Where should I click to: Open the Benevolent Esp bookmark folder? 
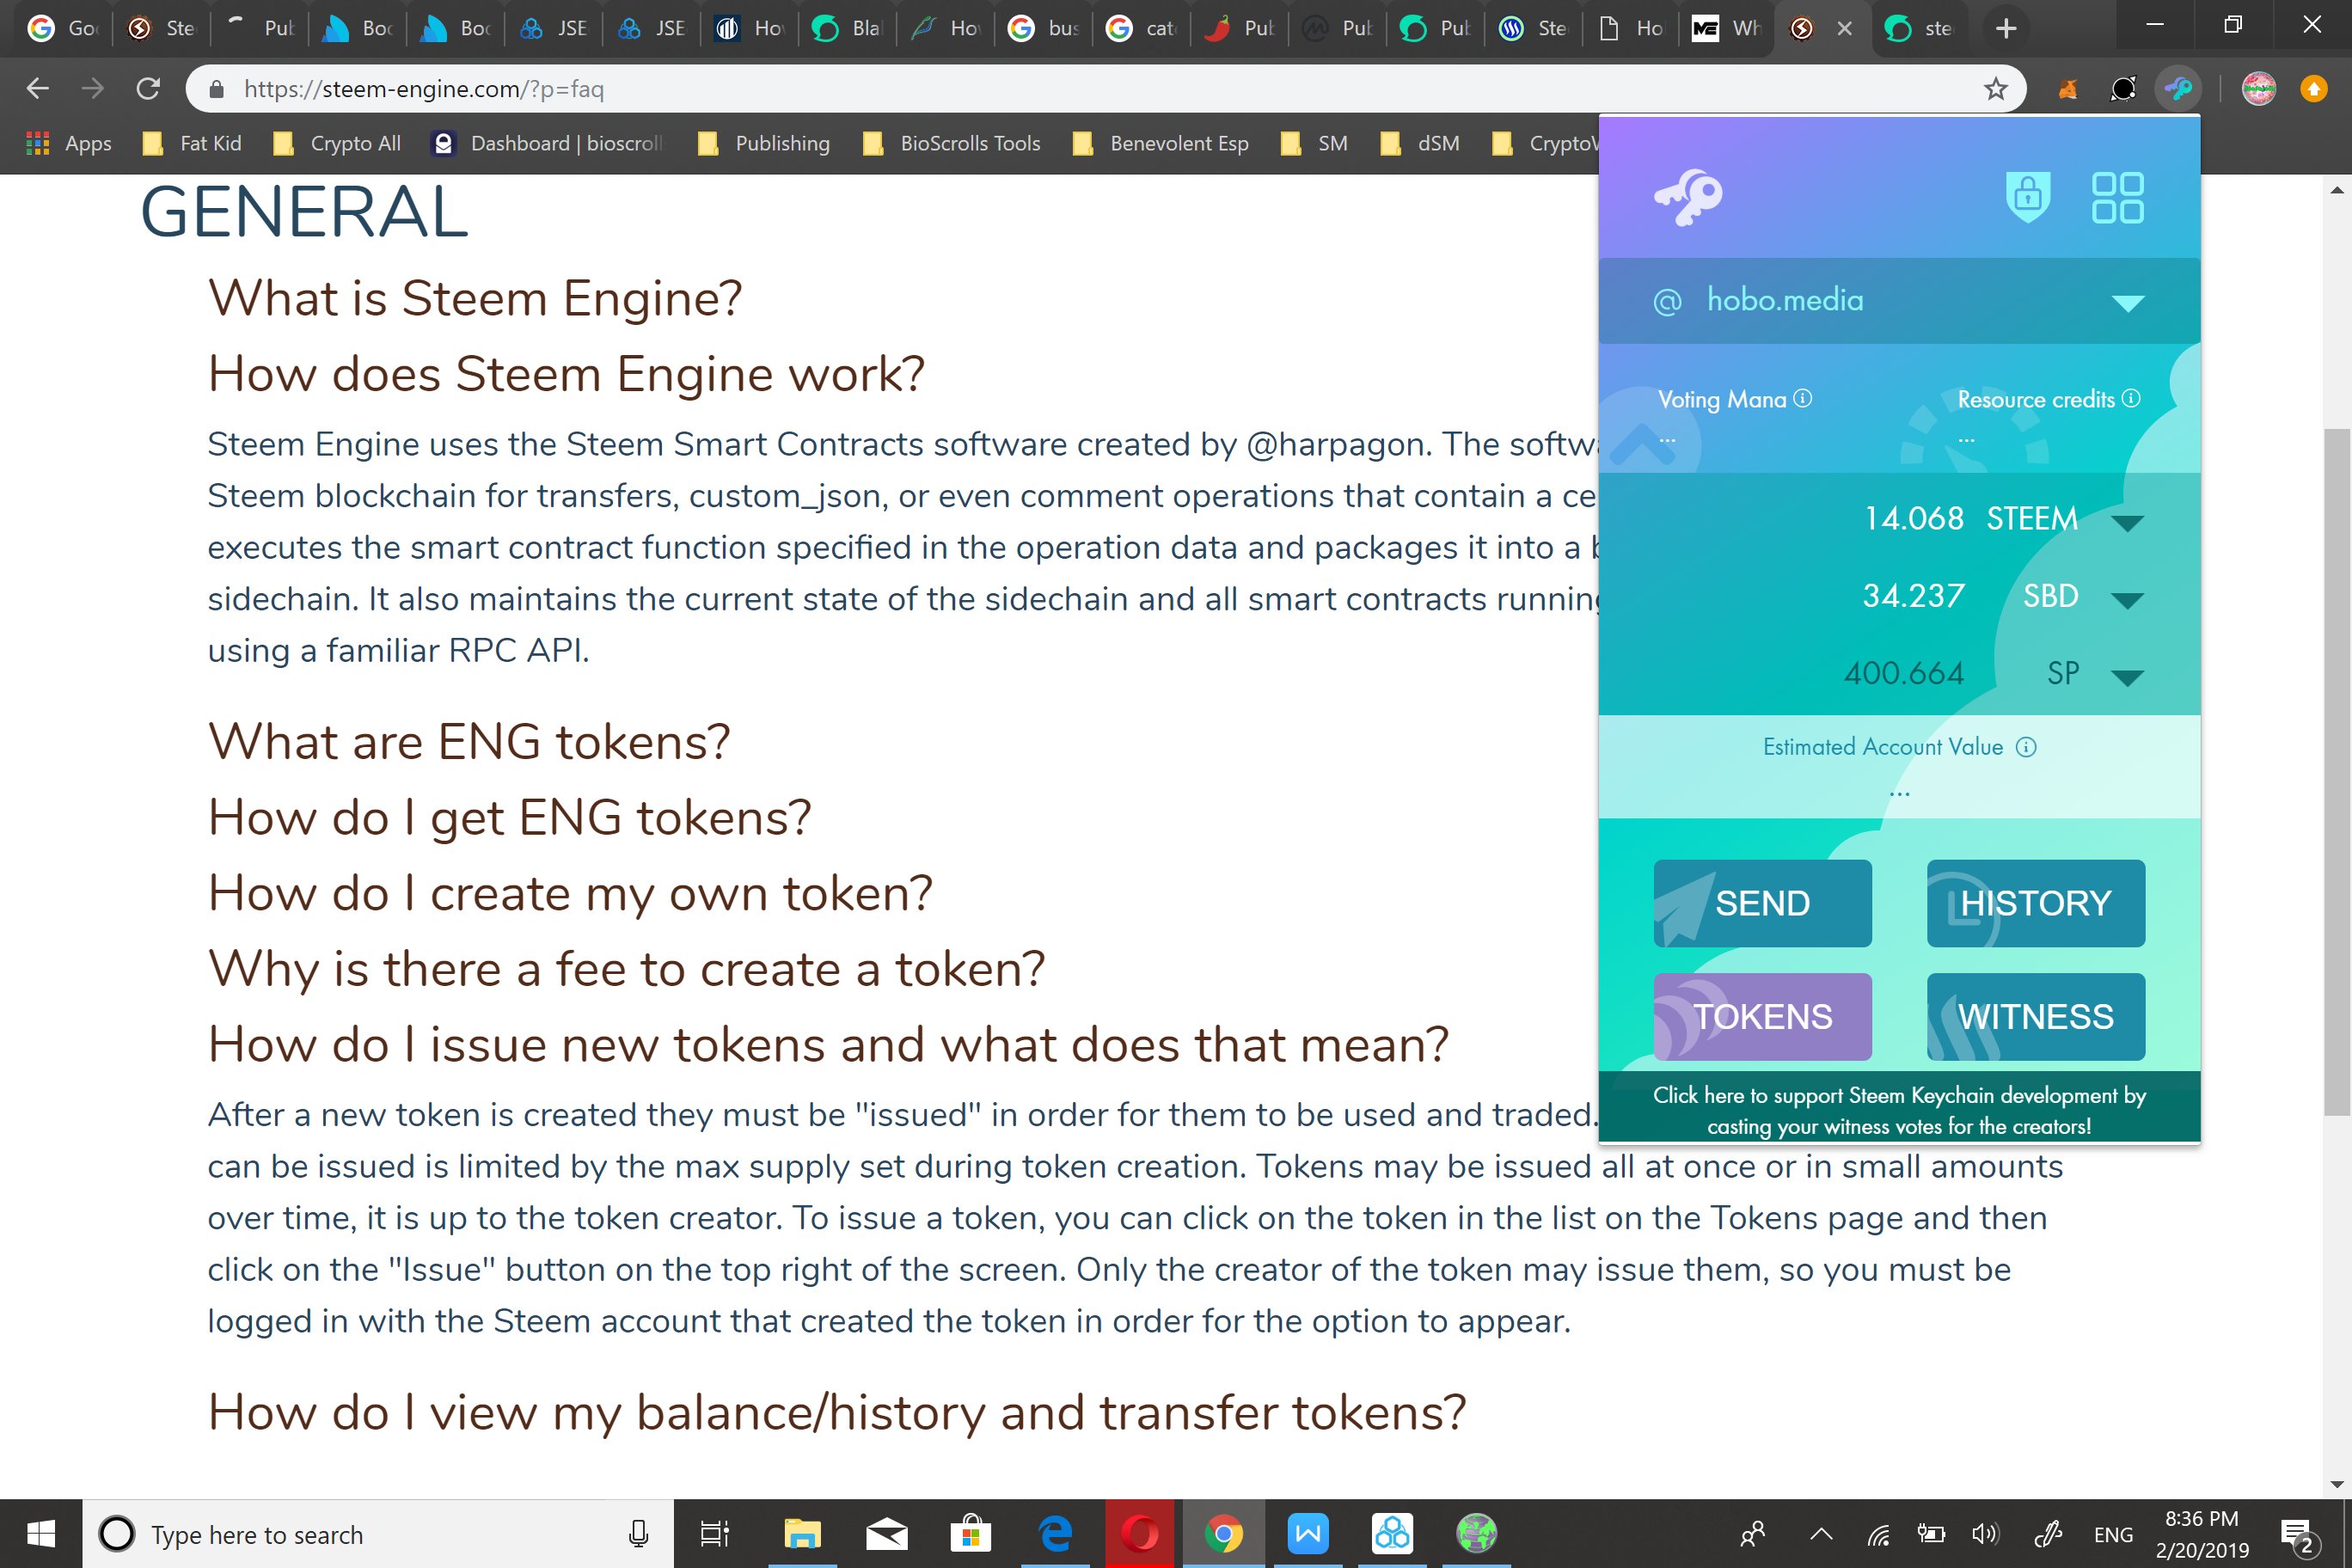(1161, 143)
